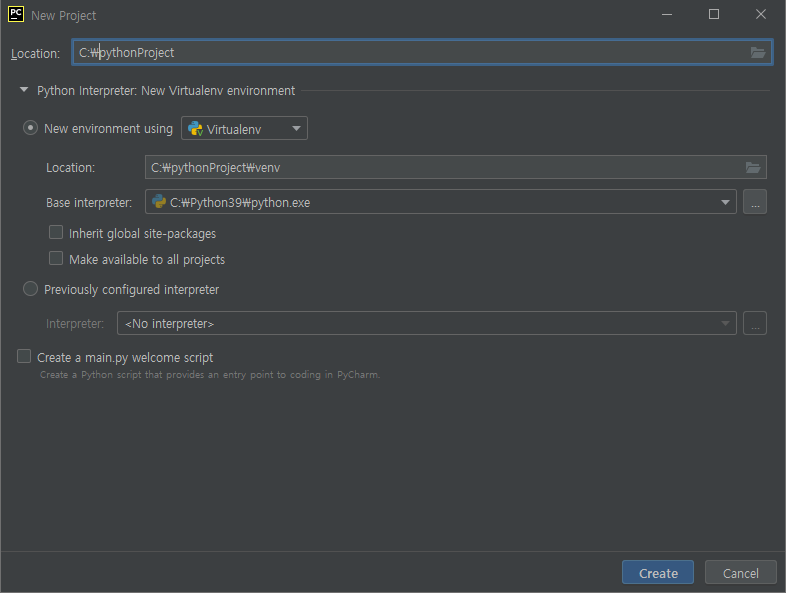The image size is (786, 593).
Task: Check Make available to all projects
Action: [x=56, y=259]
